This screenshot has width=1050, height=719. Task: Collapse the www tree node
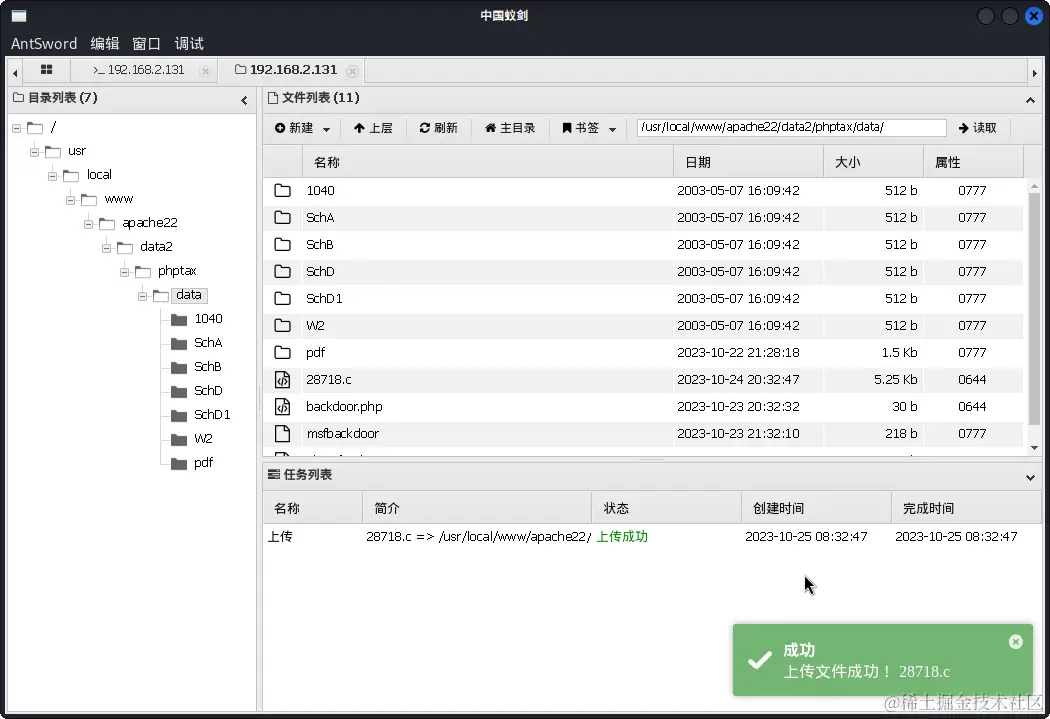point(71,200)
